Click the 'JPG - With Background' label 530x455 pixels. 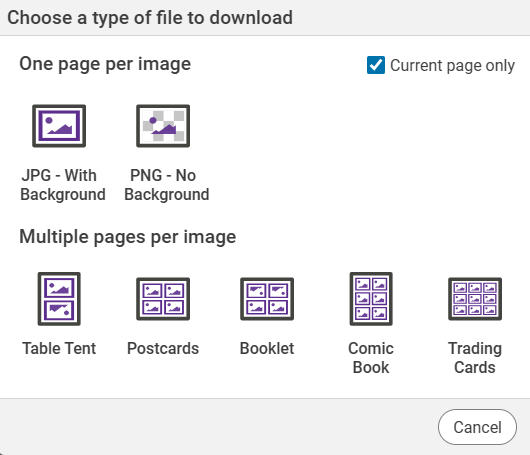coord(63,185)
